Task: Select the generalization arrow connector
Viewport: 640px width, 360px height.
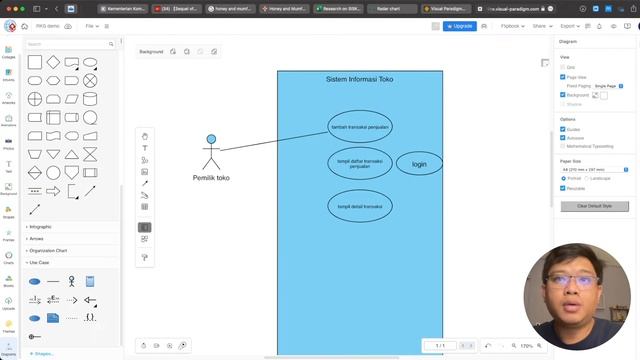Action: tap(90, 300)
